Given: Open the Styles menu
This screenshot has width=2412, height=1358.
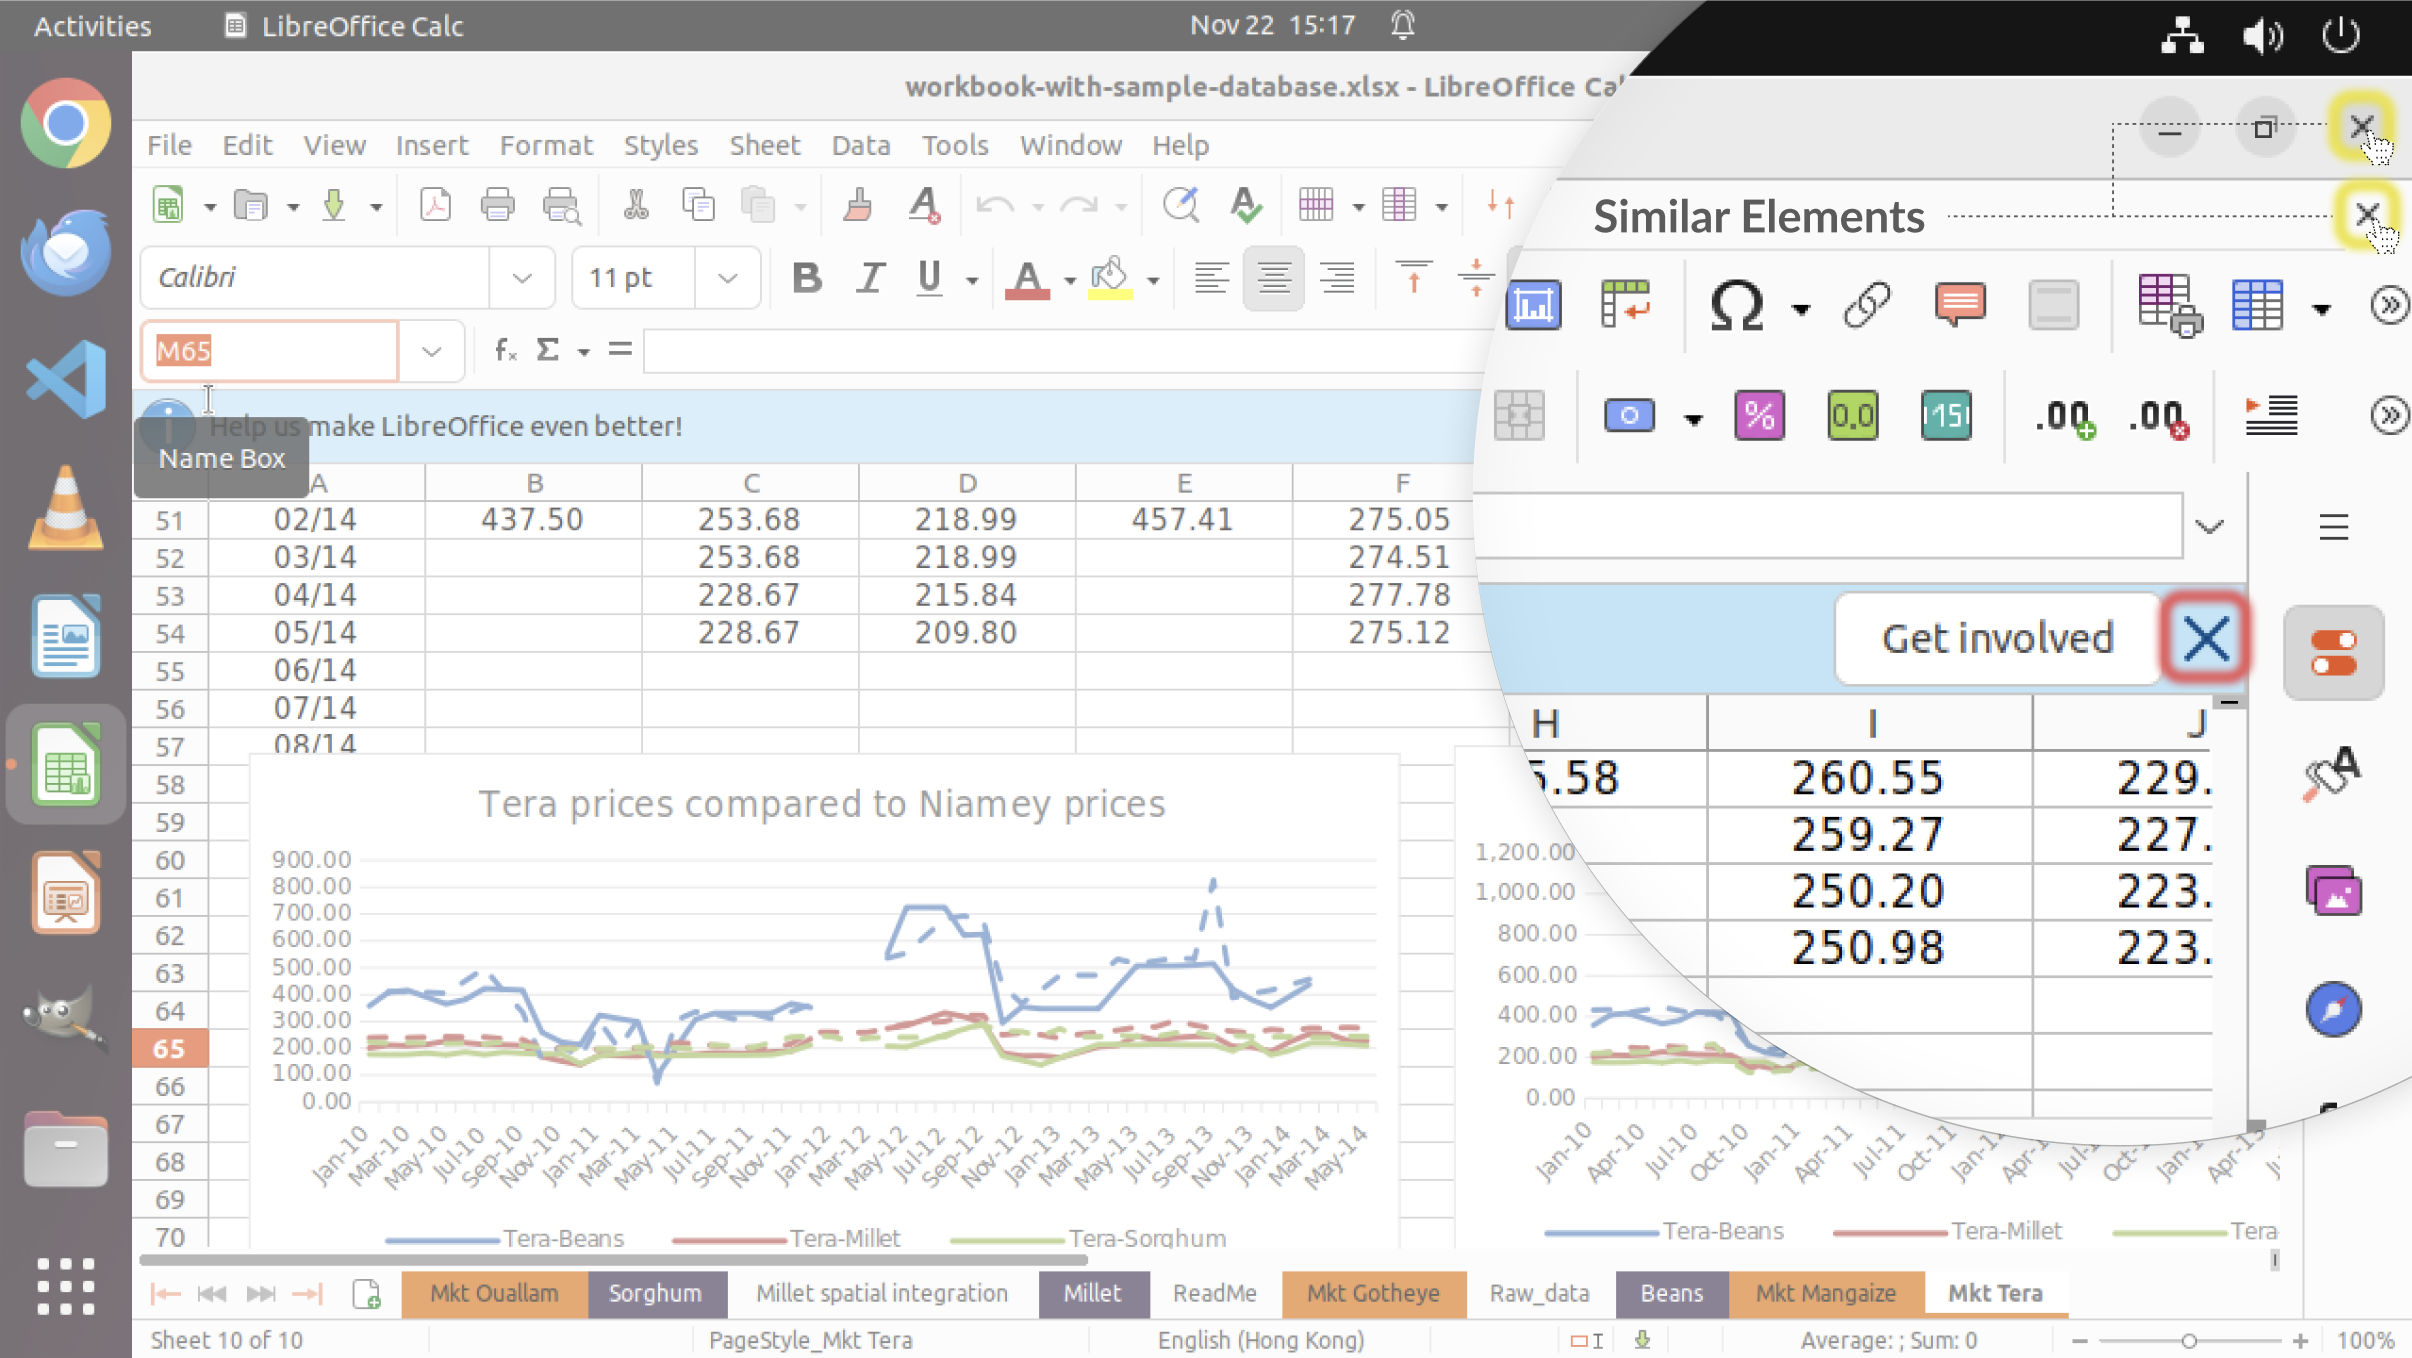Looking at the screenshot, I should pos(660,145).
